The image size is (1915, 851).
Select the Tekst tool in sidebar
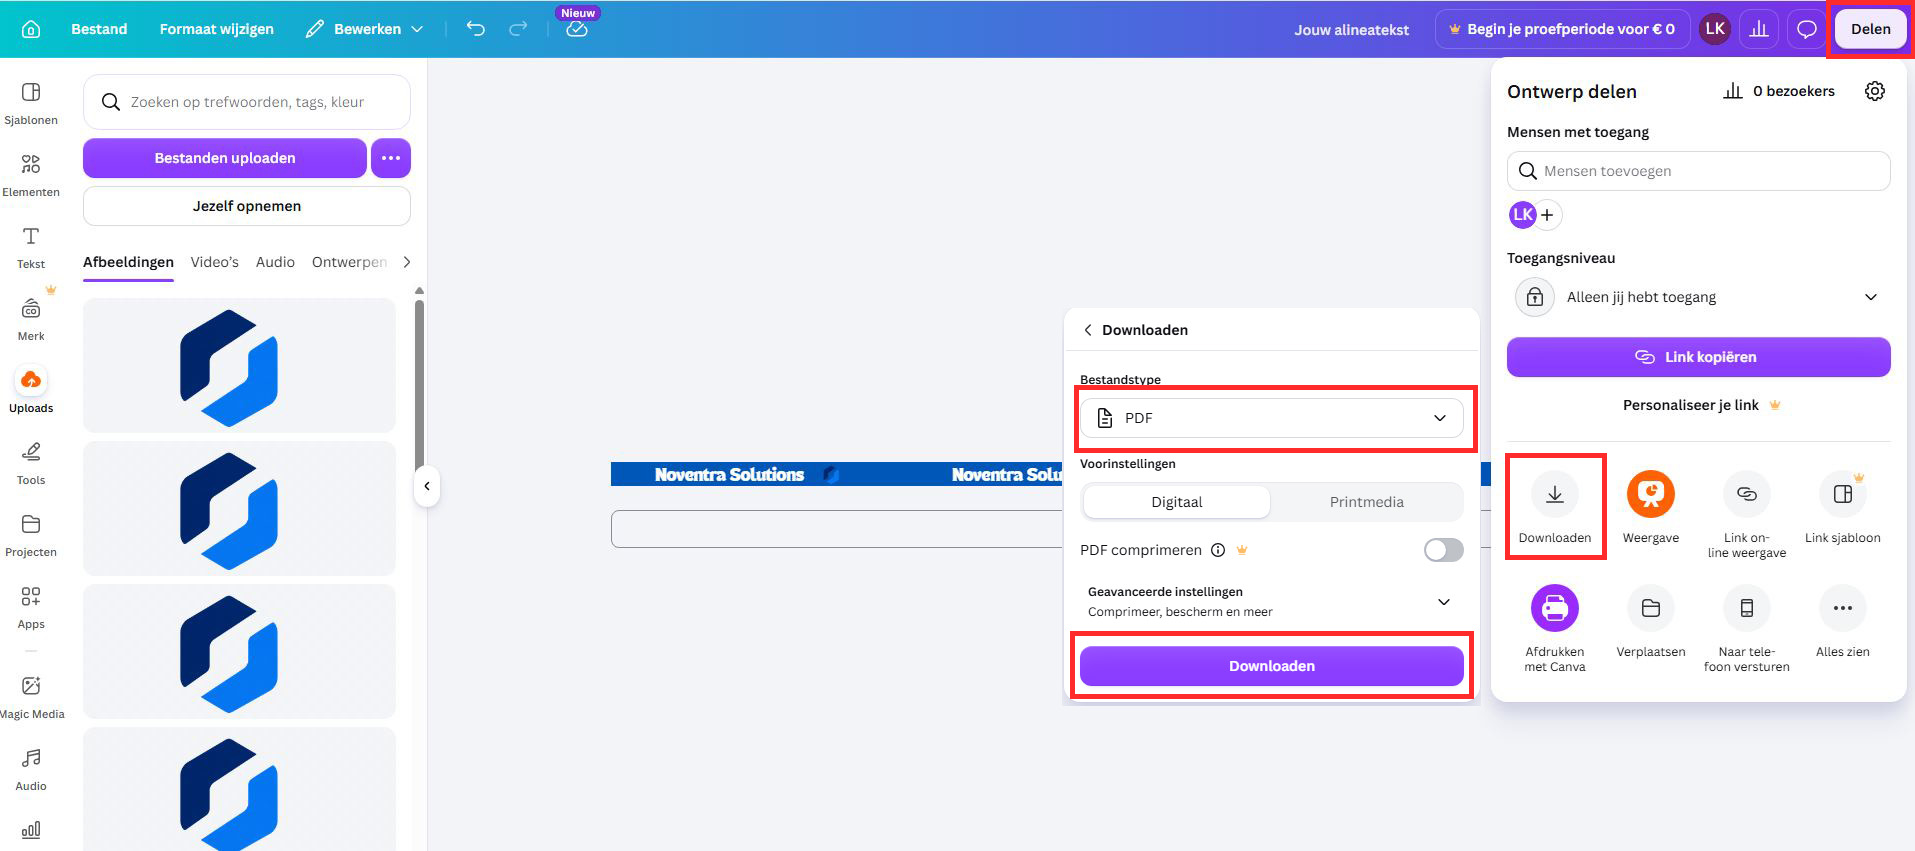click(31, 248)
